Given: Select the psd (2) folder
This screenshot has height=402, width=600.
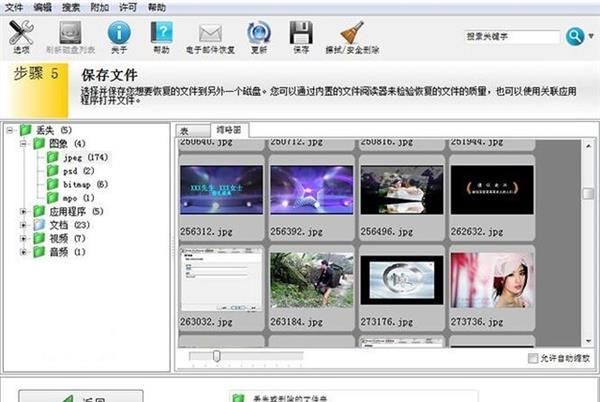Looking at the screenshot, I should point(78,171).
